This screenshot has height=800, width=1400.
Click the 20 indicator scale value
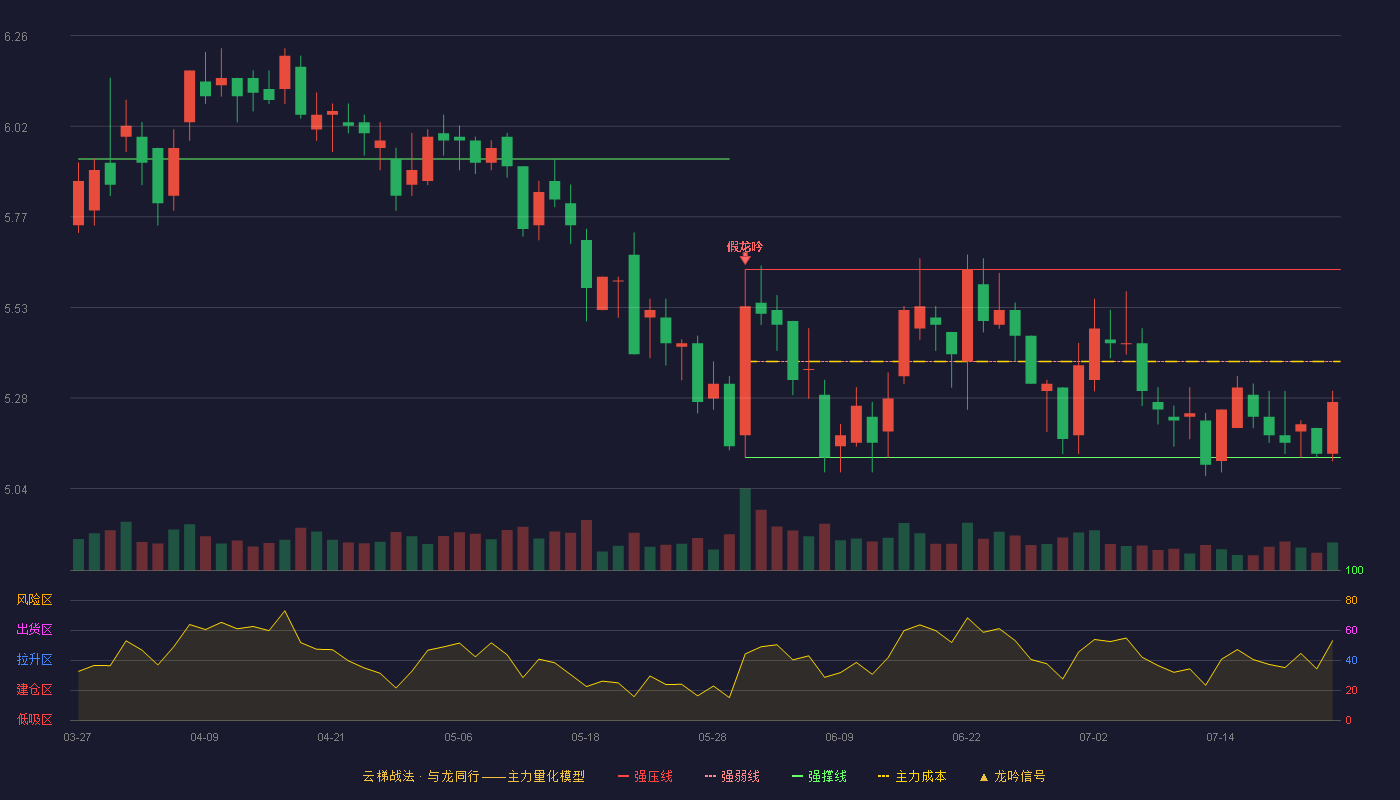[x=1351, y=690]
